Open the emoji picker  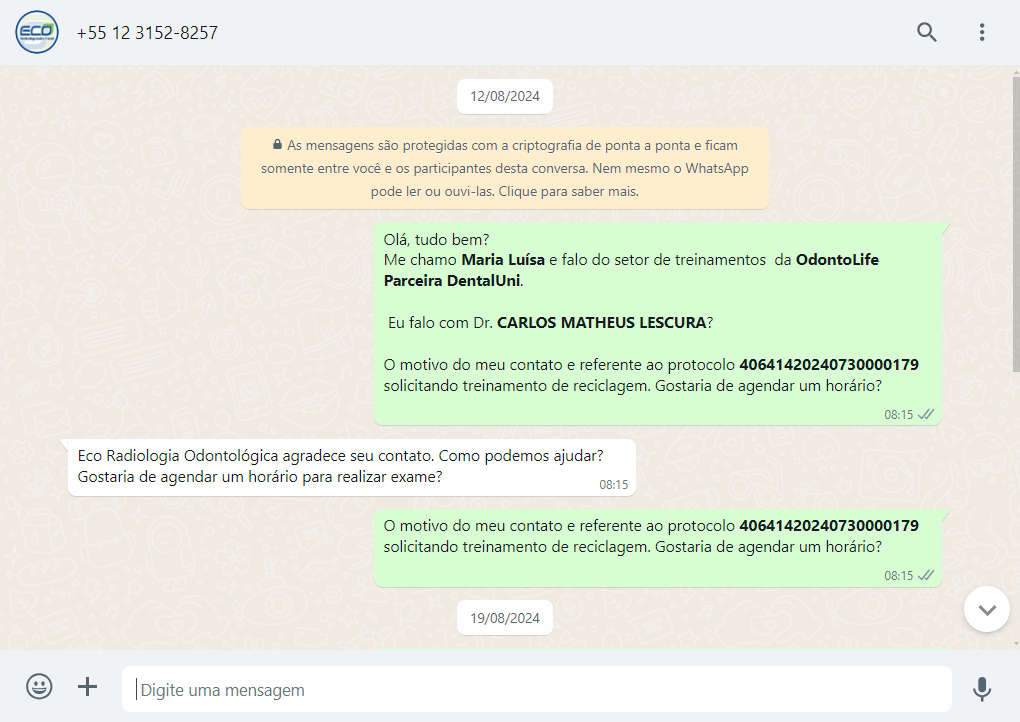coord(39,686)
